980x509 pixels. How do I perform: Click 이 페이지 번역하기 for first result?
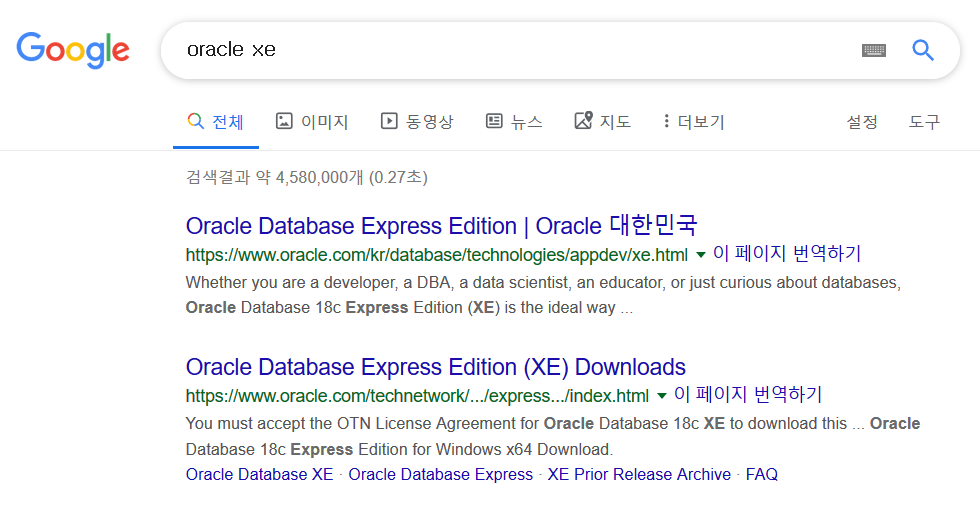[787, 253]
